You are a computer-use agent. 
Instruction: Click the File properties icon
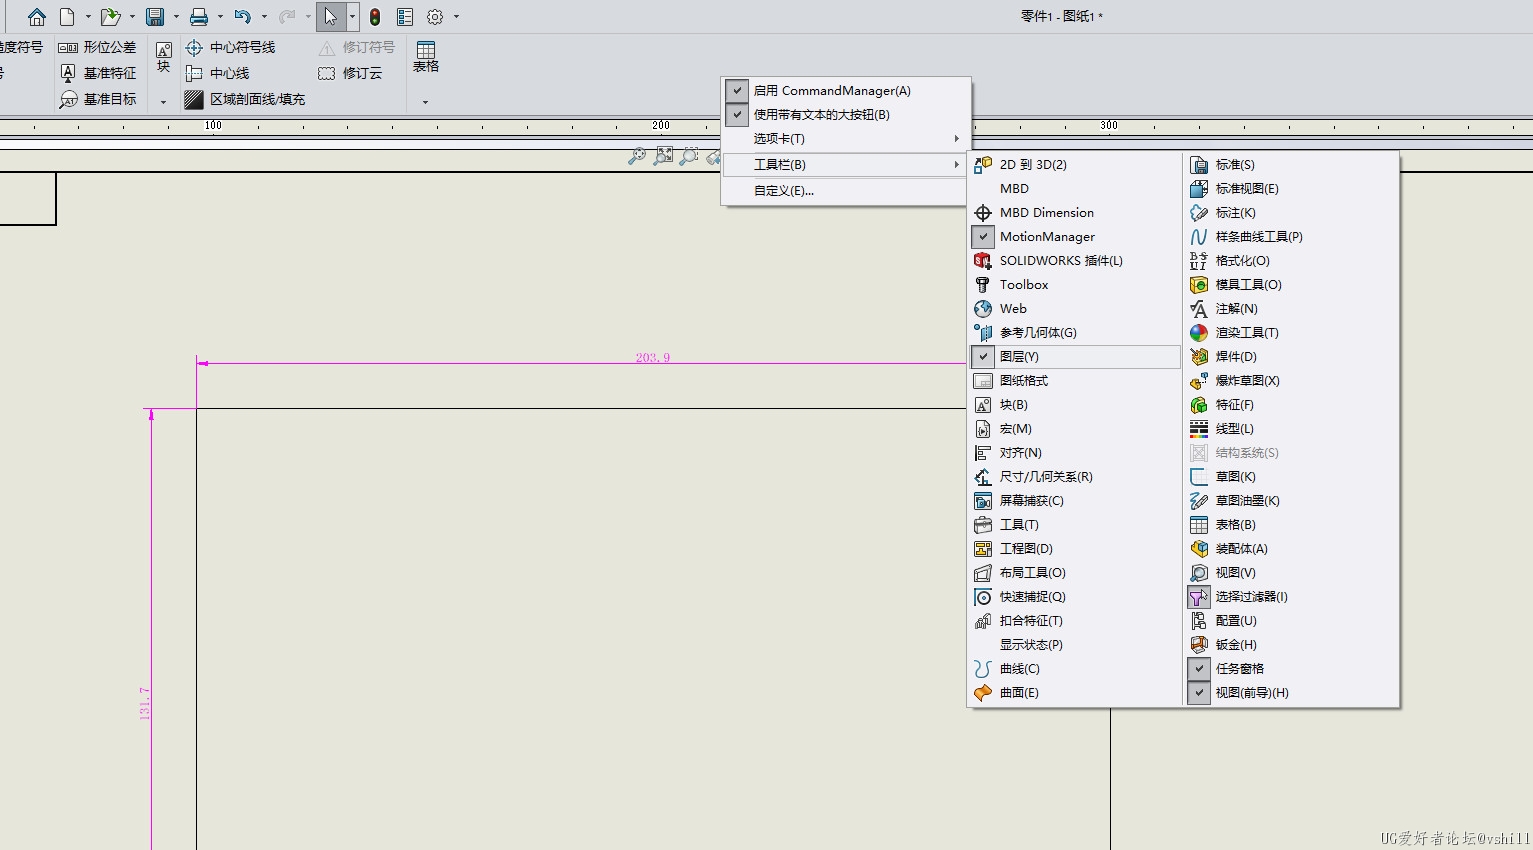(x=405, y=17)
